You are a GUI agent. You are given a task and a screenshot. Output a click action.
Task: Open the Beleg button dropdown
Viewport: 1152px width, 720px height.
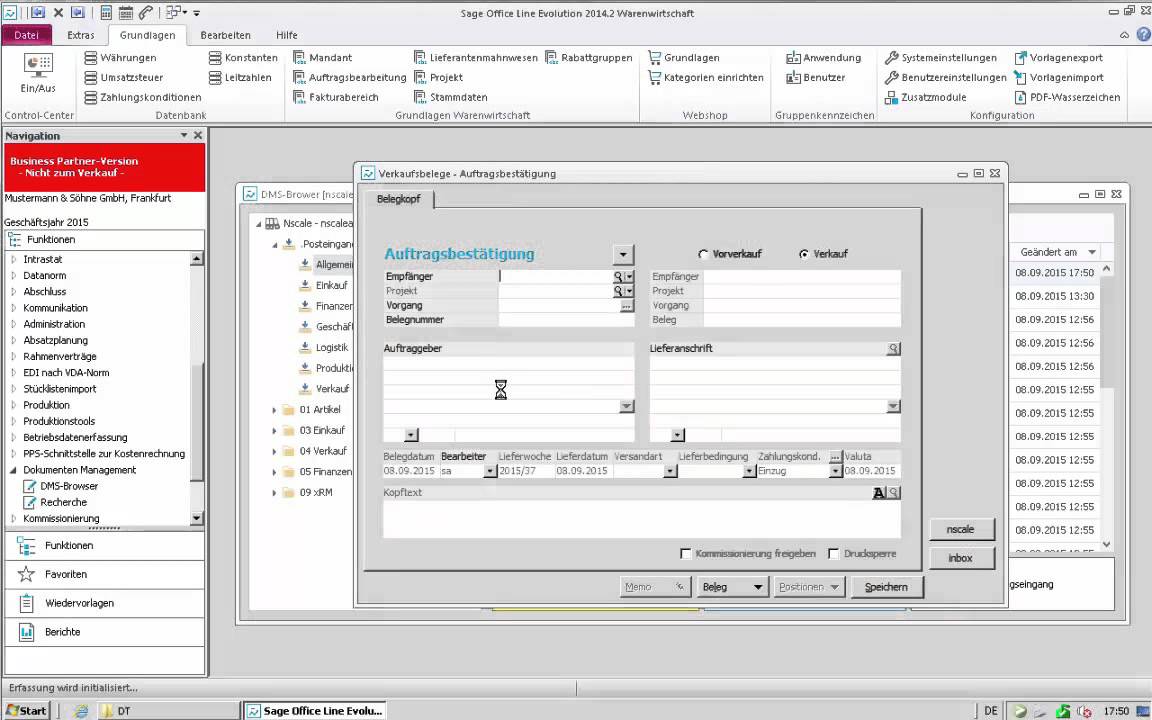[757, 588]
